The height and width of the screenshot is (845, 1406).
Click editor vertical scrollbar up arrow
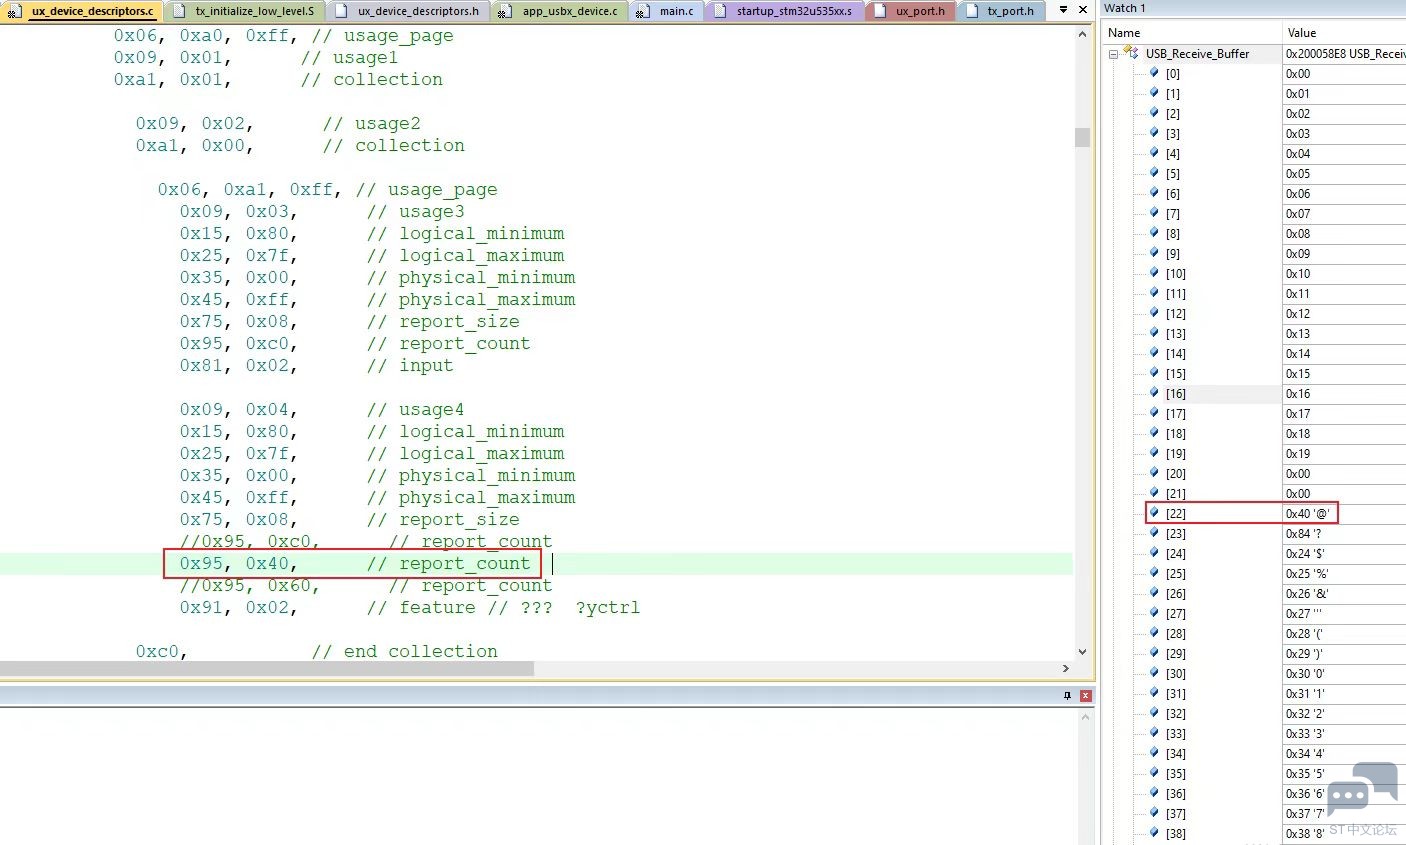[1083, 34]
